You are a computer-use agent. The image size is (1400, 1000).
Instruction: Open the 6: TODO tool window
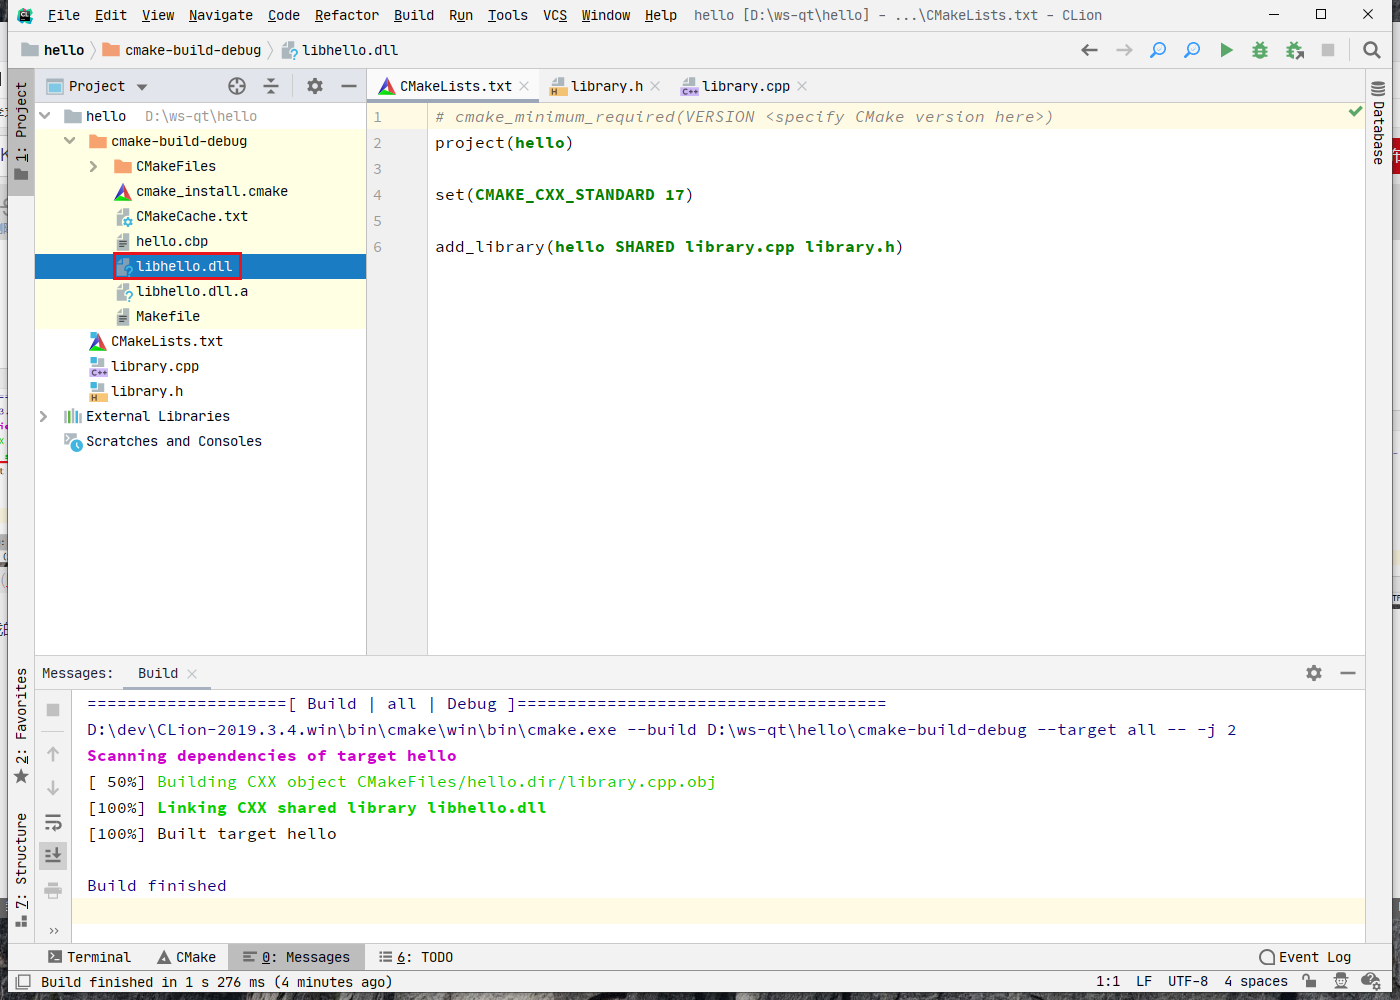tap(415, 957)
